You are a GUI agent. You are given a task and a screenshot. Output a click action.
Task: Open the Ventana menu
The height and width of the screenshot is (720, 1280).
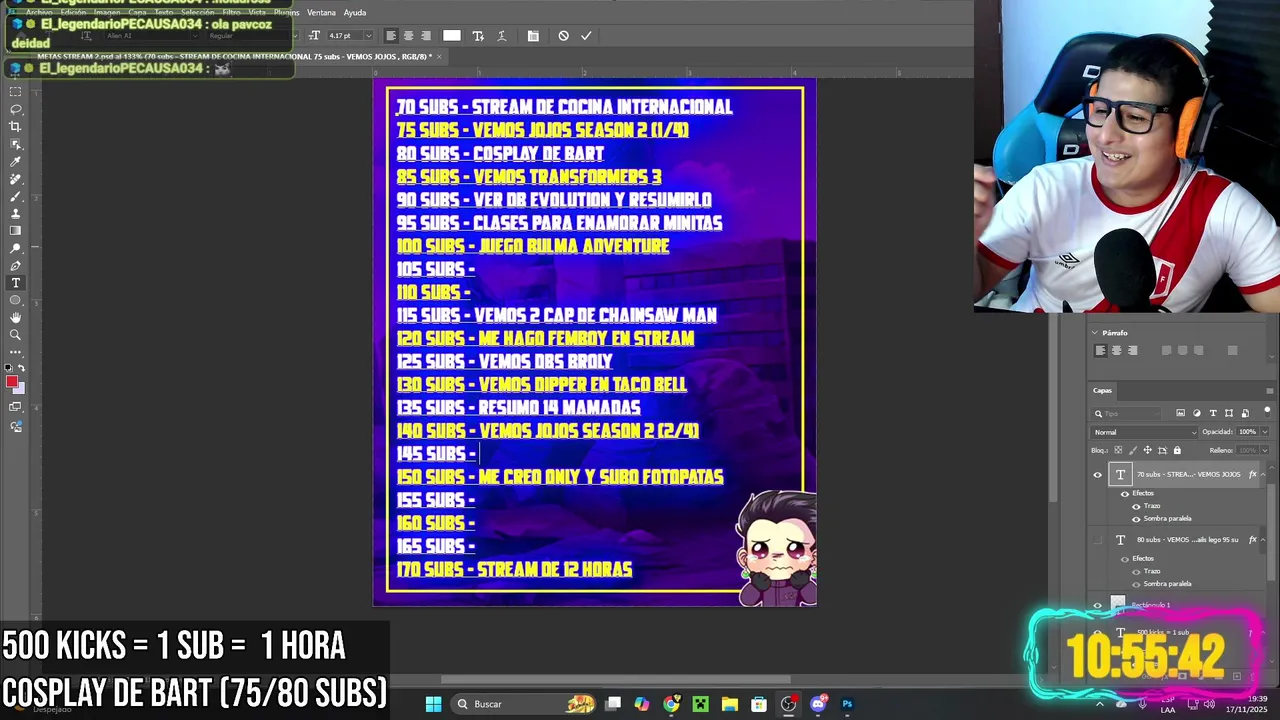click(321, 13)
